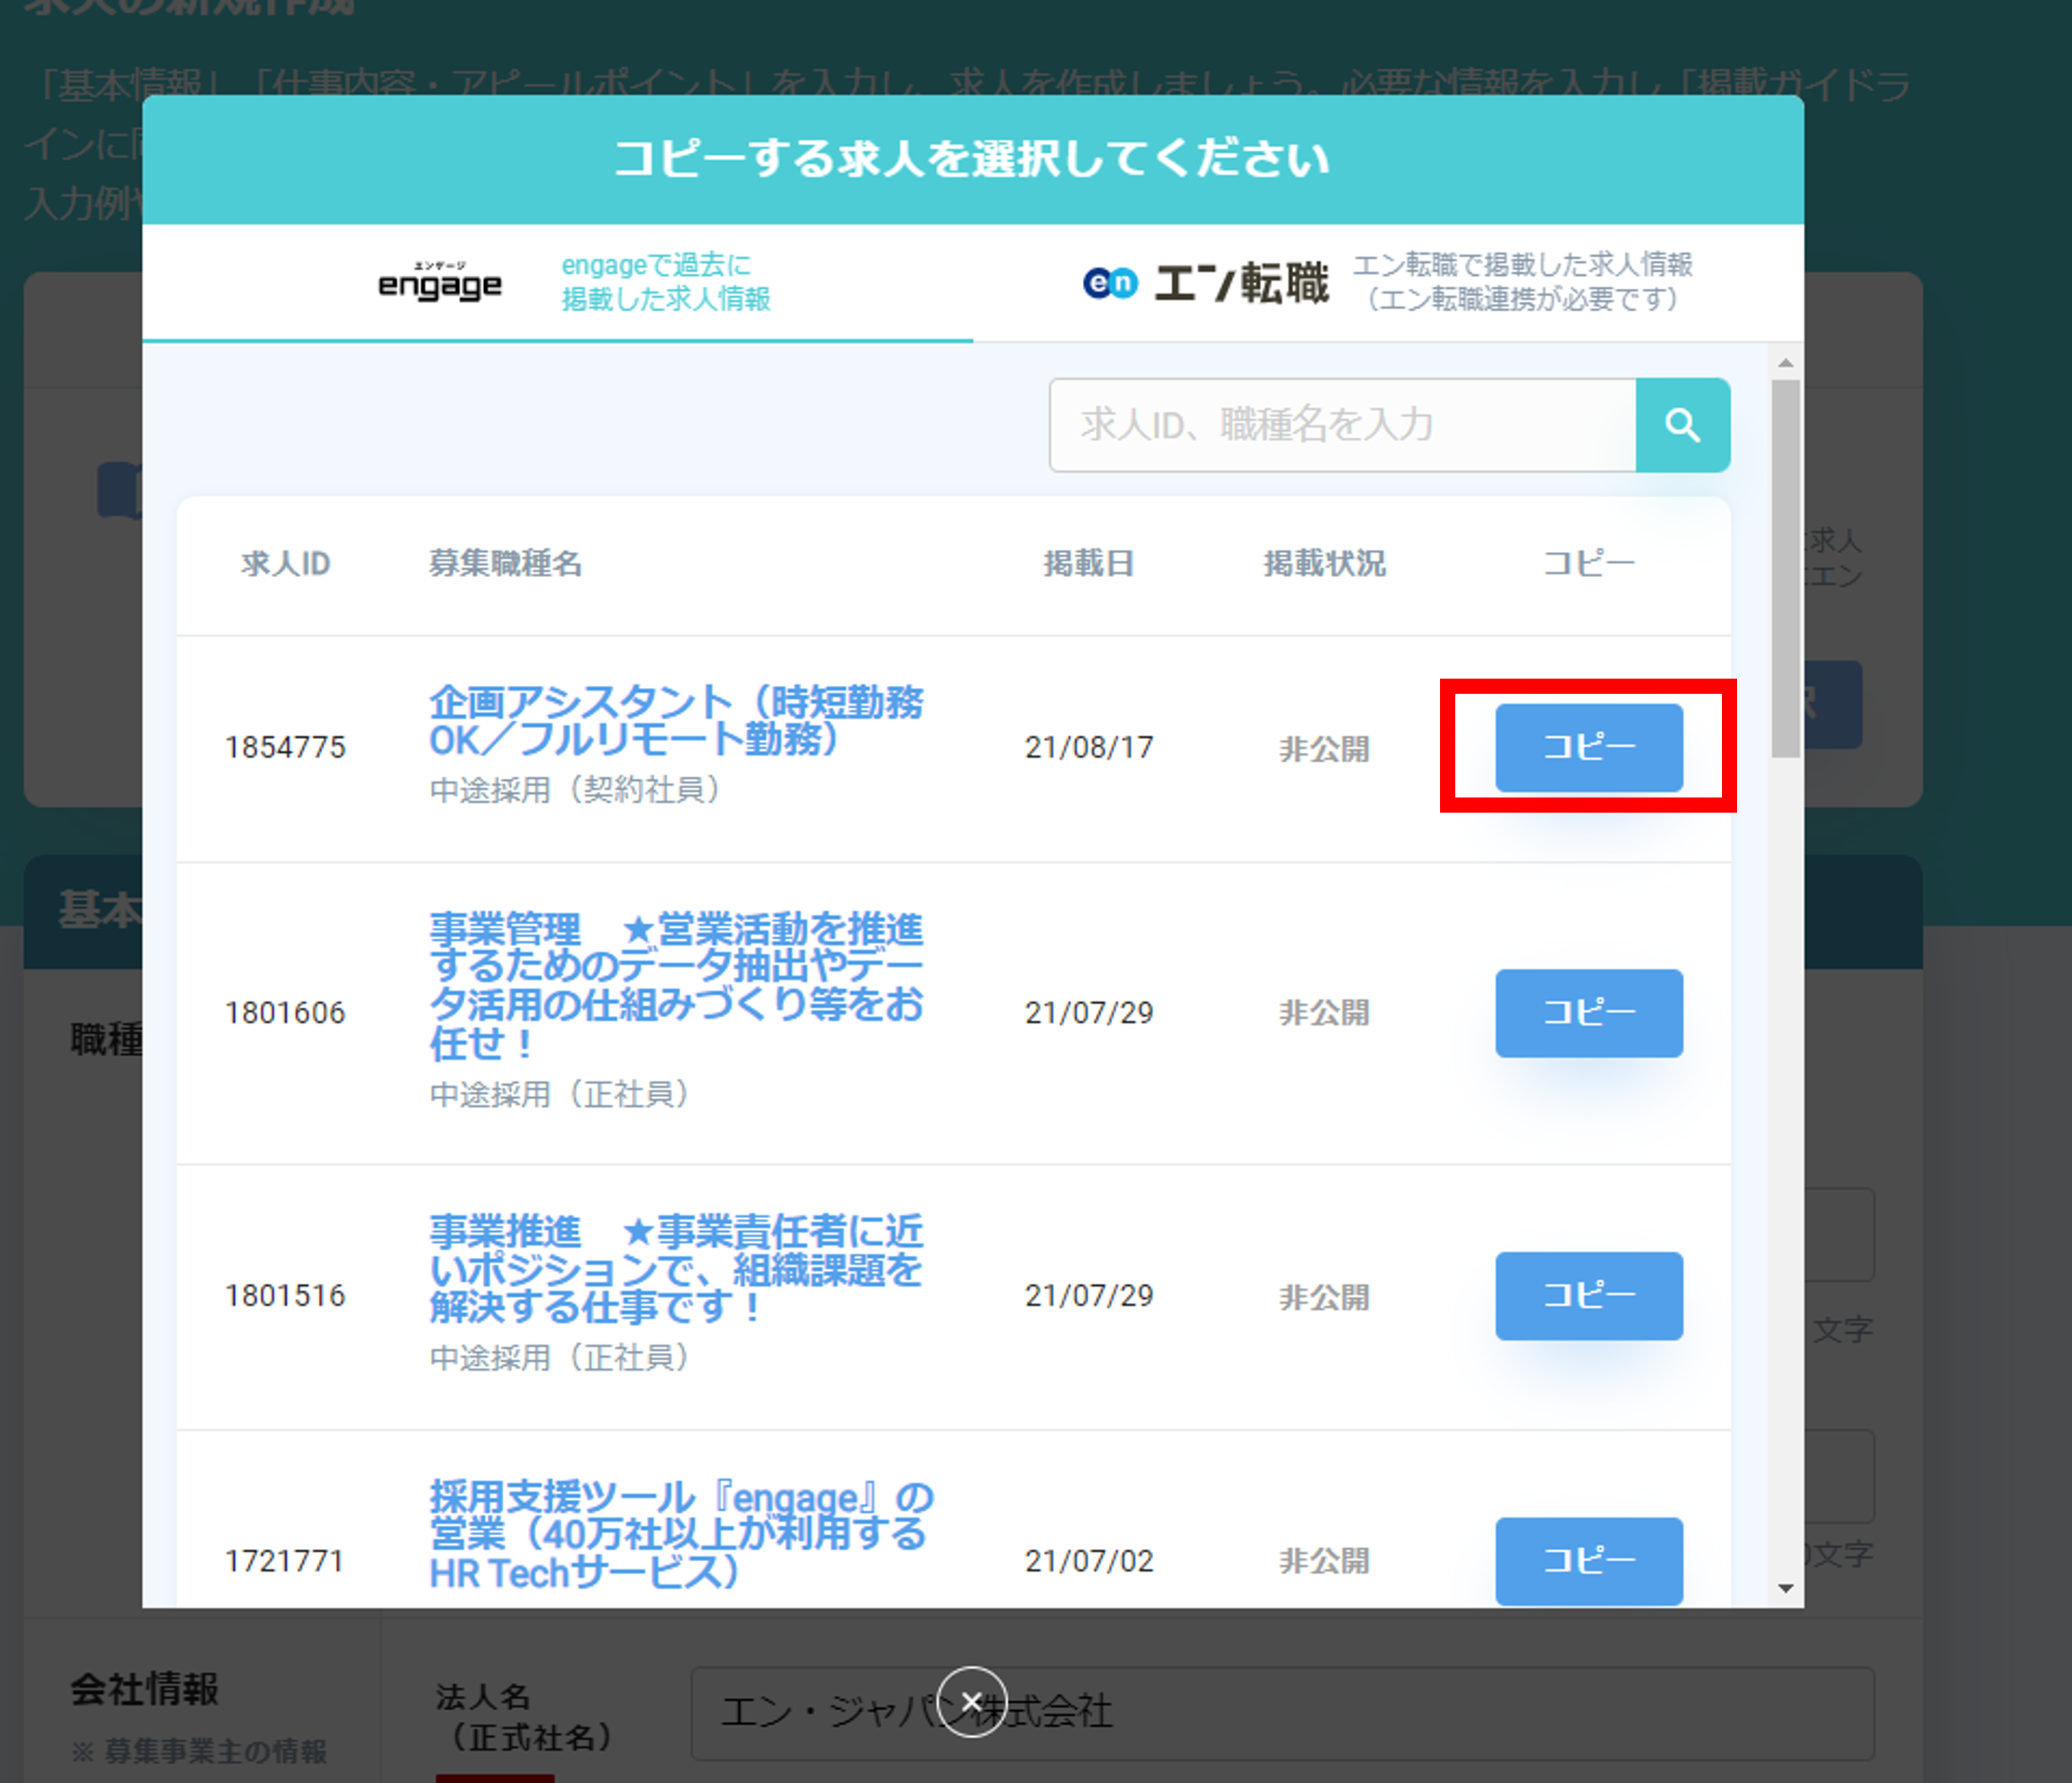Open the 企画アシスタント（時短勤務OK／フルリモート勤務）link
Viewport: 2072px width, 1783px height.
pos(676,720)
